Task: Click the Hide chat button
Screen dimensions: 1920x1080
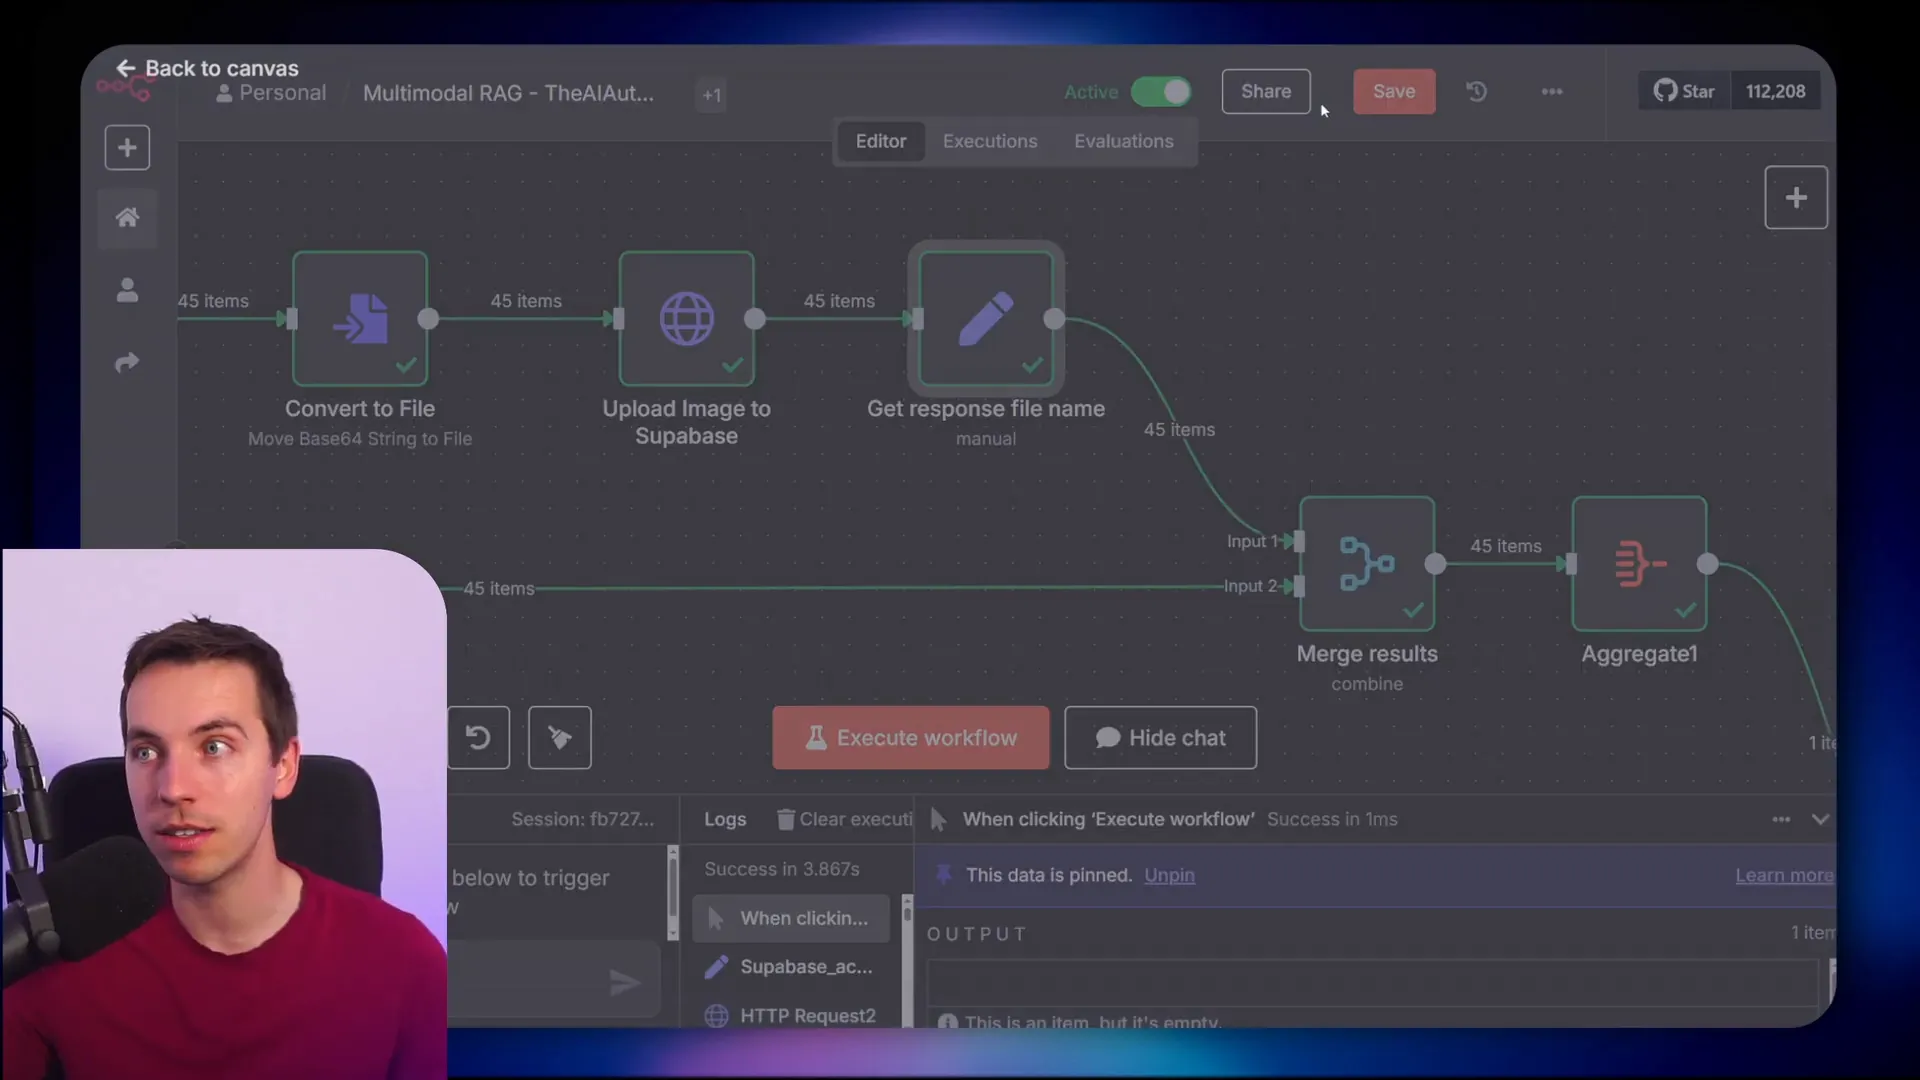Action: [1160, 738]
